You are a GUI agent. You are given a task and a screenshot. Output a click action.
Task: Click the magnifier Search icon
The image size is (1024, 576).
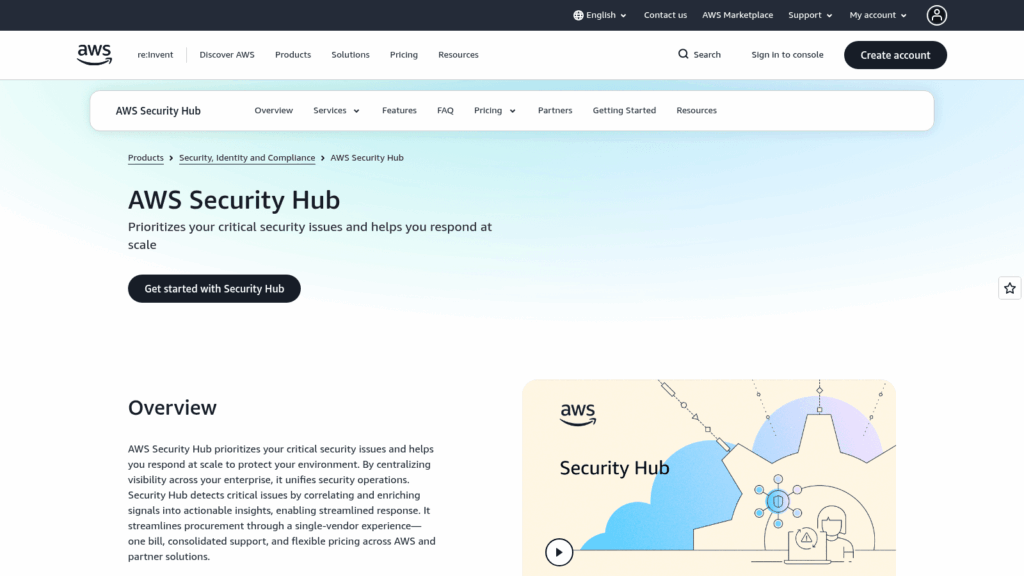pos(683,54)
